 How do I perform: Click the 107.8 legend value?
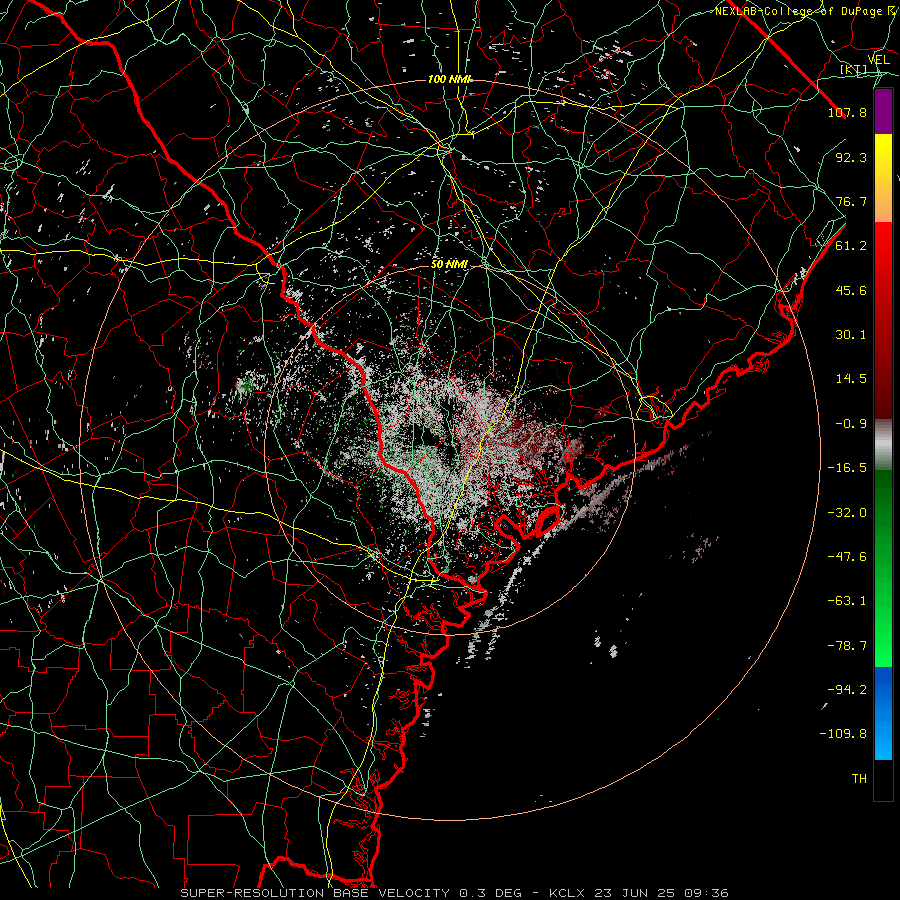847,112
